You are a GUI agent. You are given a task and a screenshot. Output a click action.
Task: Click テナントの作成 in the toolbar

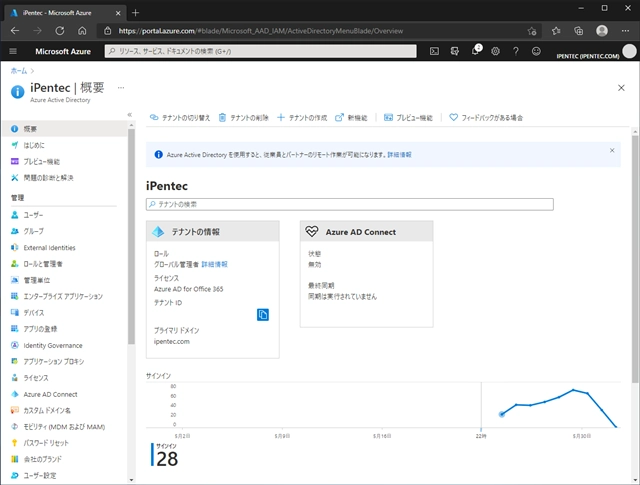(x=302, y=118)
